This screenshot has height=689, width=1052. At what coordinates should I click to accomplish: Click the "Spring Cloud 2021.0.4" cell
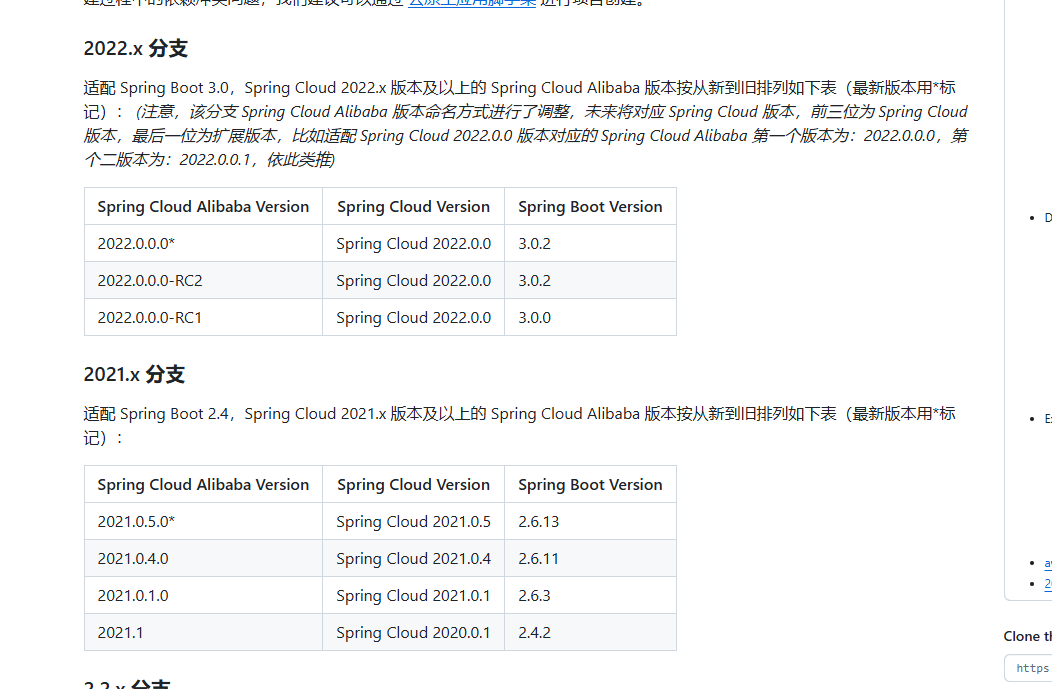(413, 558)
